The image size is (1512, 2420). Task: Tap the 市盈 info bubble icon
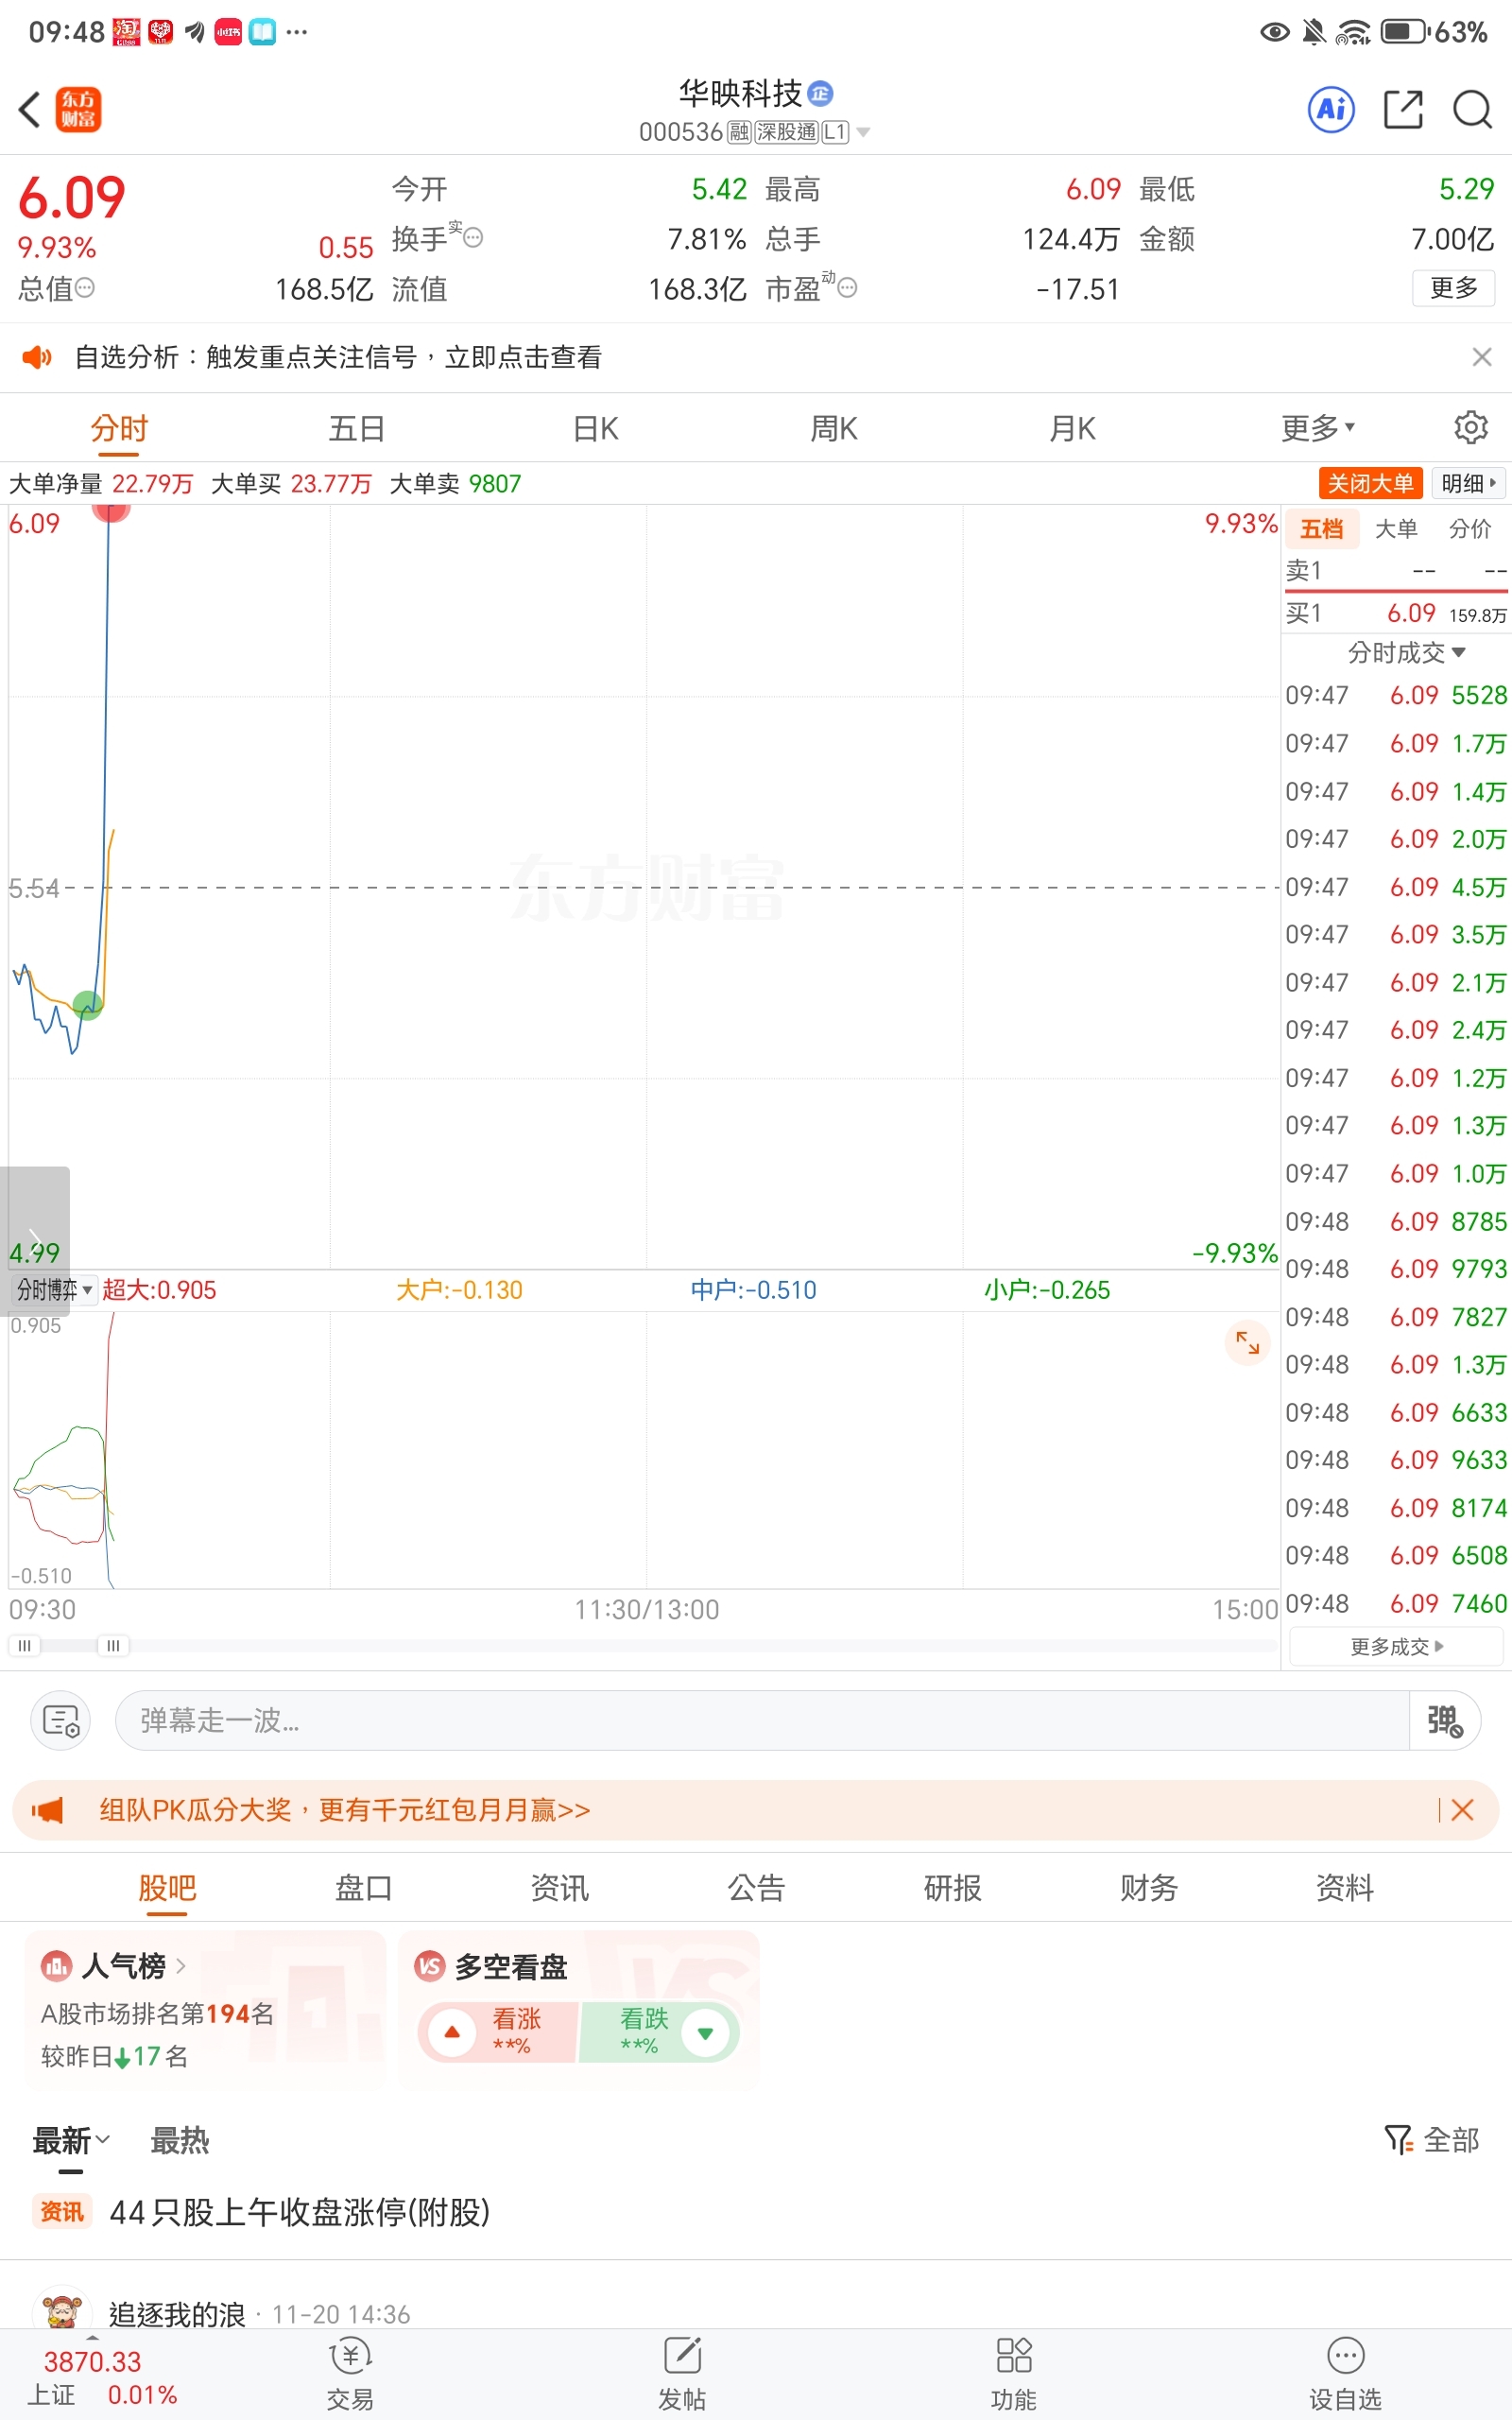coord(847,288)
